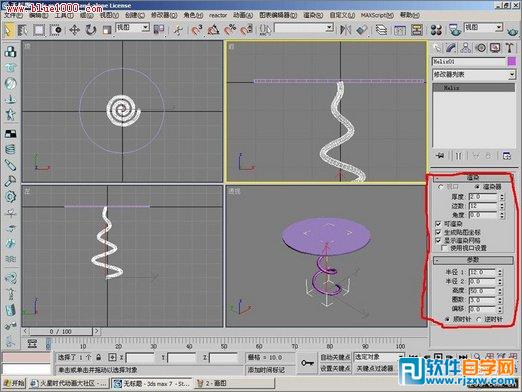Toggle the 显示渲染网格 checkbox
This screenshot has width=522, height=392.
(x=438, y=240)
